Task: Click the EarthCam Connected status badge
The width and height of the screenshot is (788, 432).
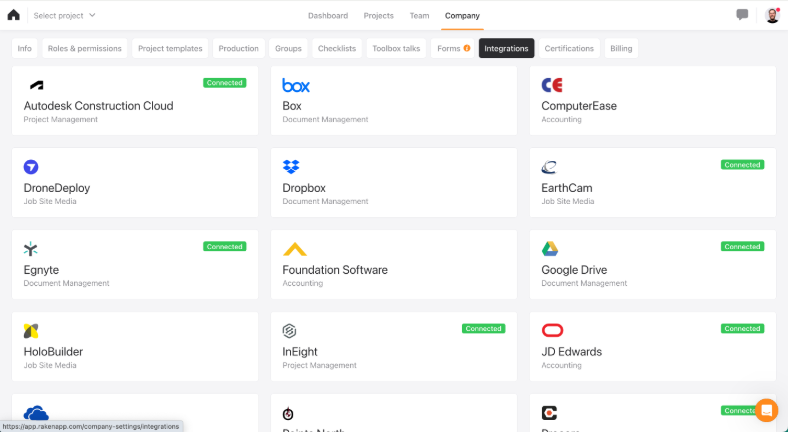Action: [742, 164]
